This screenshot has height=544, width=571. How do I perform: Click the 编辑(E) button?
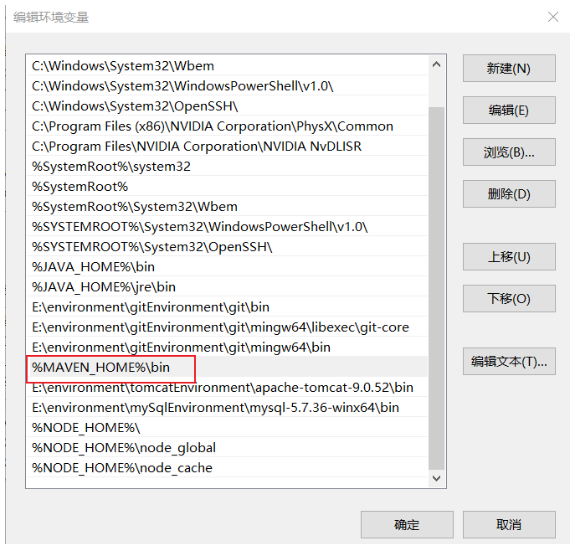click(509, 110)
